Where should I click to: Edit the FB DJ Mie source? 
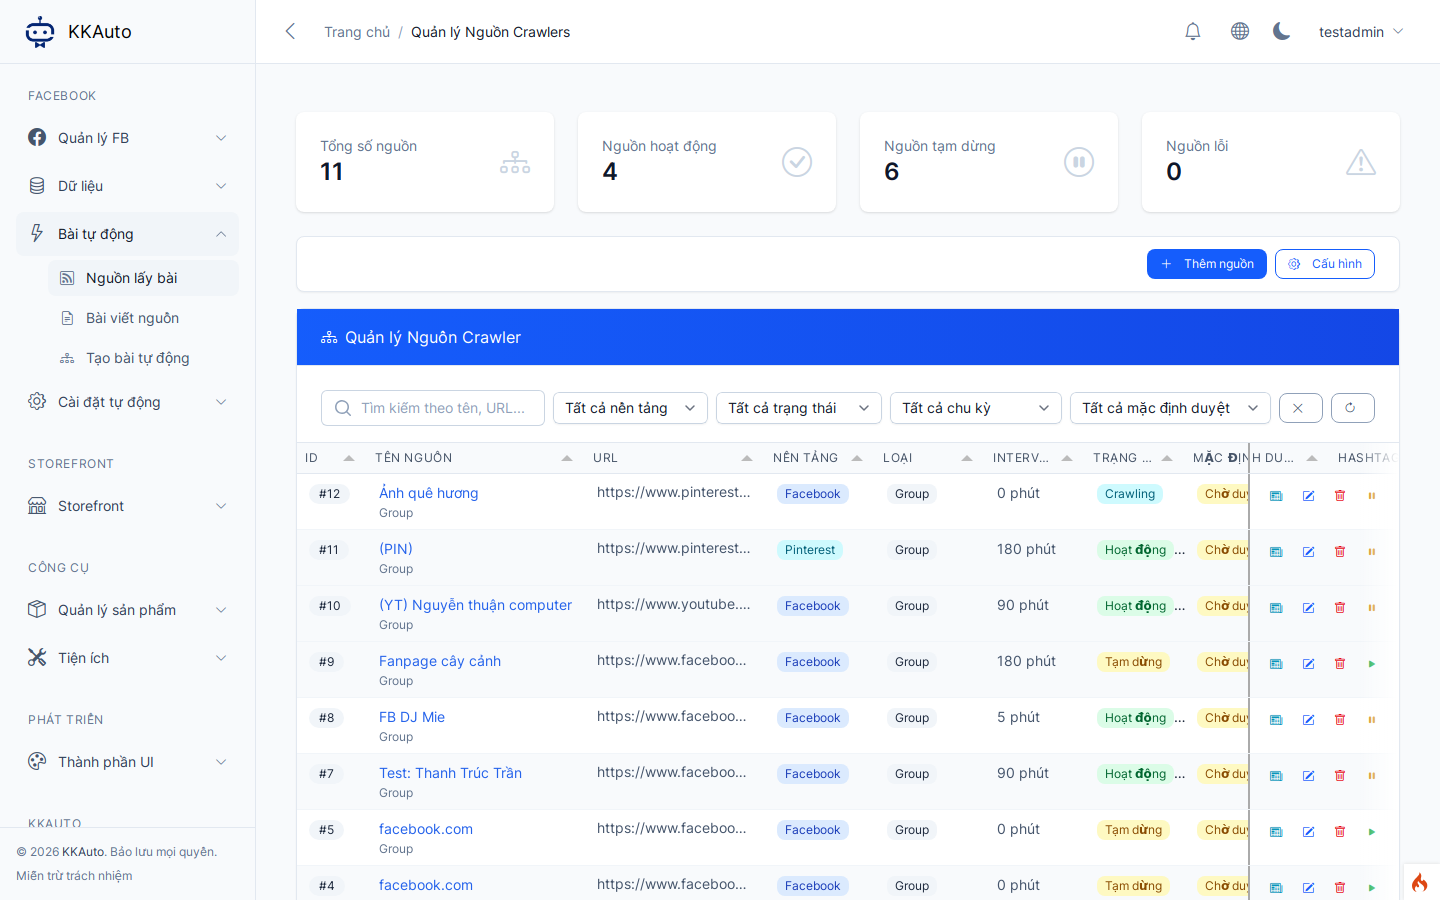click(1308, 720)
